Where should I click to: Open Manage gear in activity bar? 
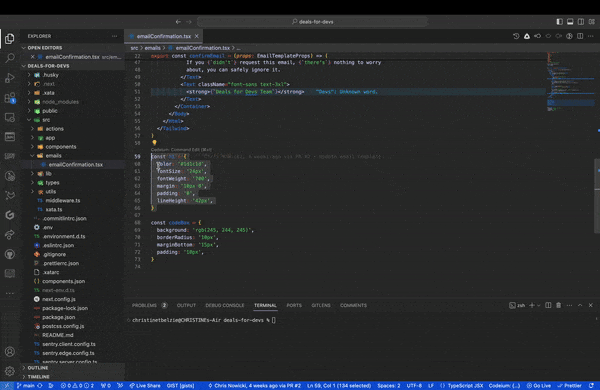click(x=10, y=371)
